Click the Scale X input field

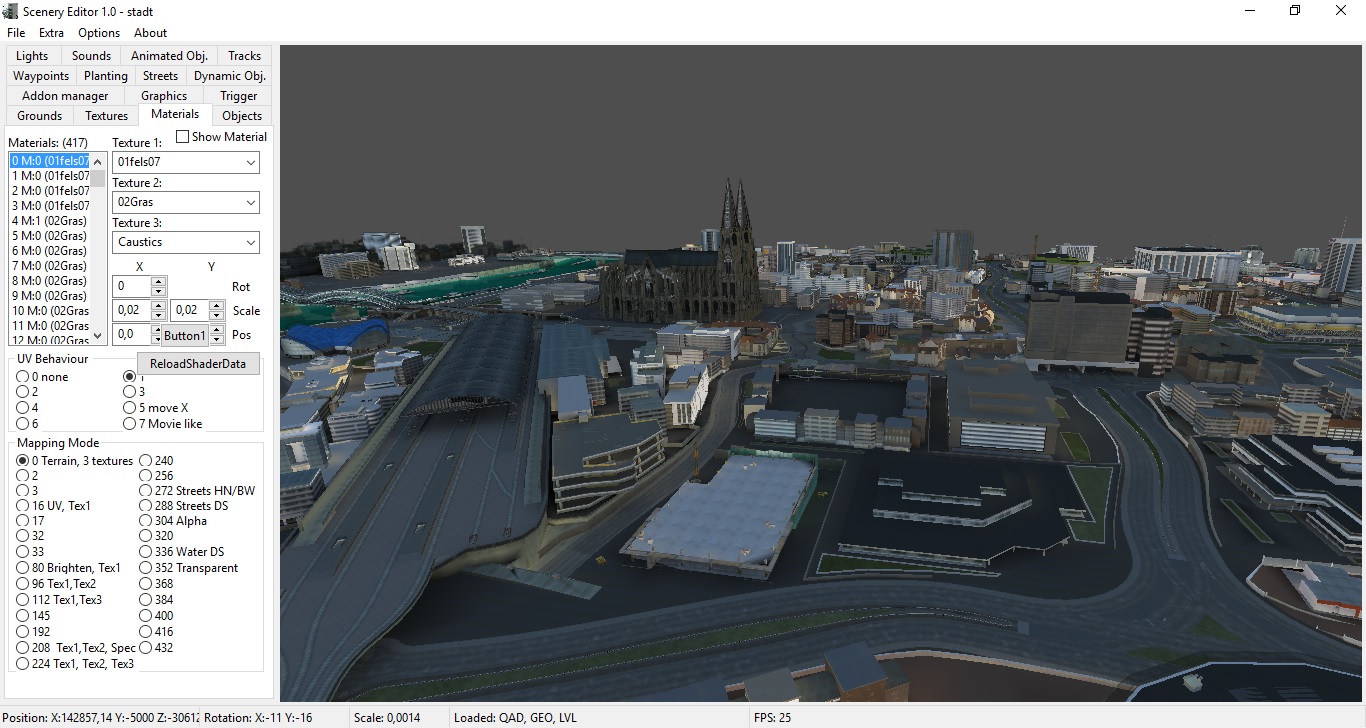tap(132, 310)
